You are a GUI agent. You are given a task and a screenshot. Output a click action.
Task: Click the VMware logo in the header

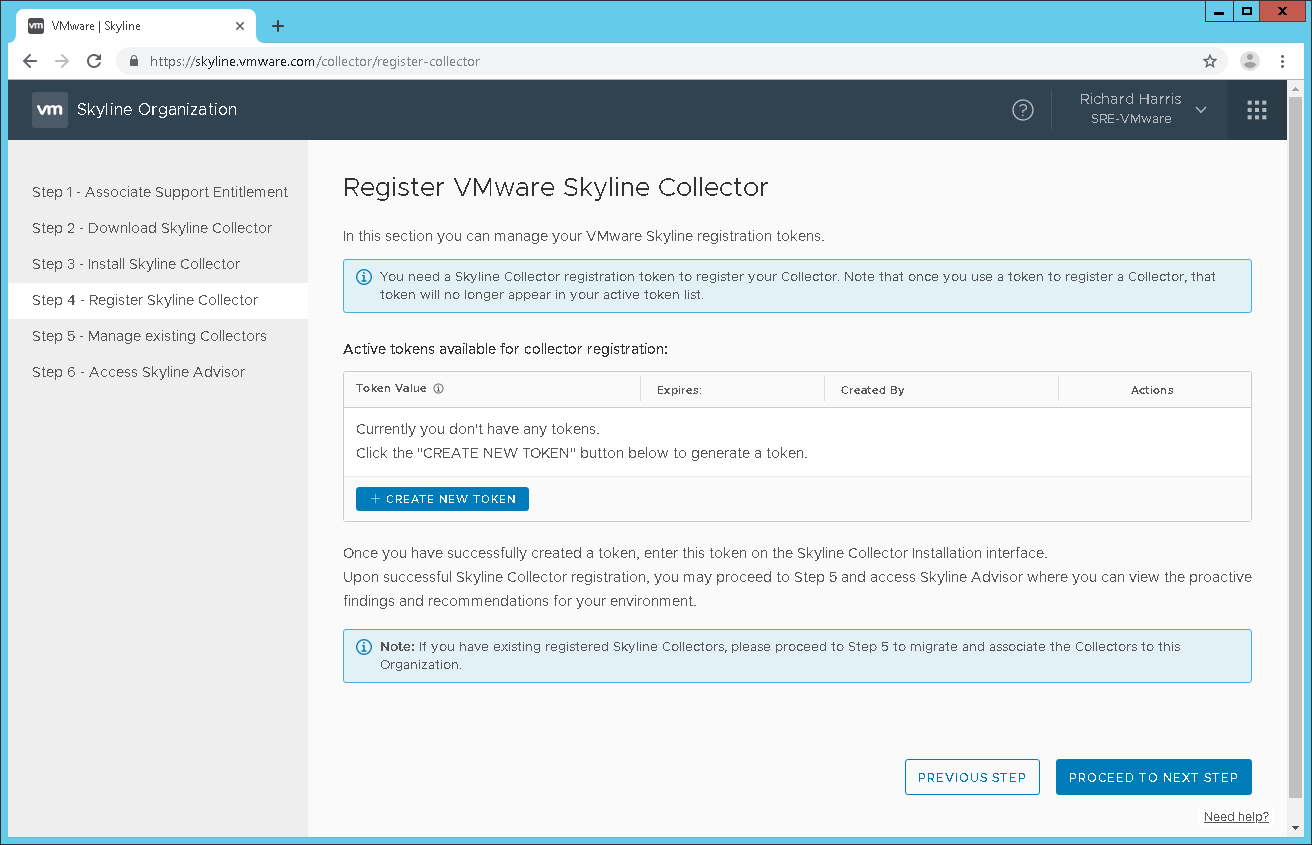pos(50,110)
